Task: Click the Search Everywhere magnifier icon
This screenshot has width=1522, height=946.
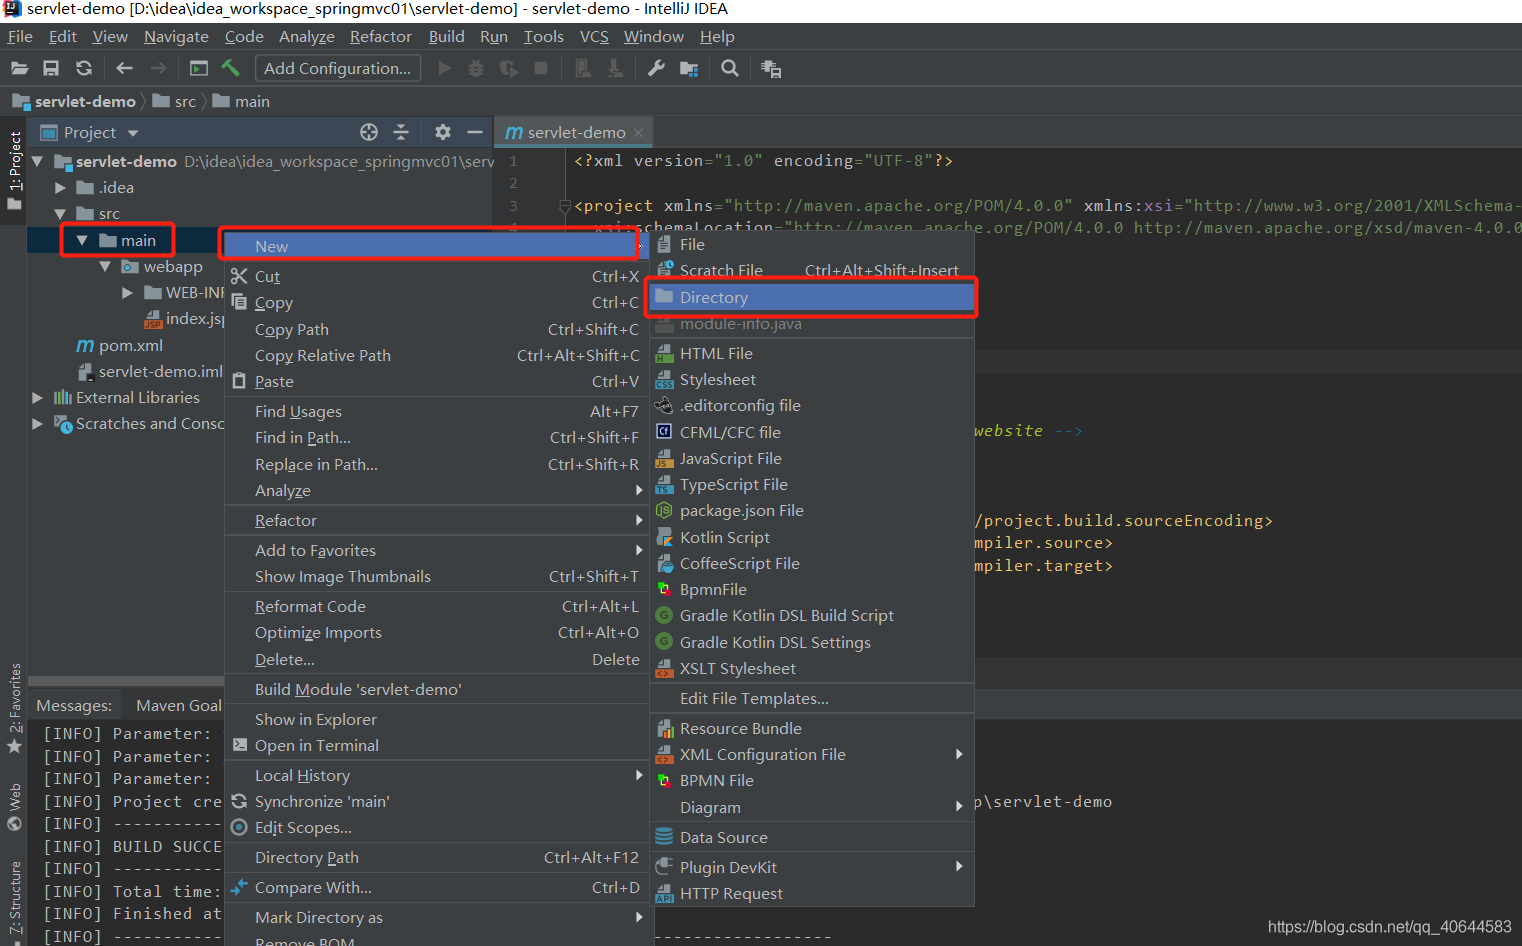Action: (730, 68)
